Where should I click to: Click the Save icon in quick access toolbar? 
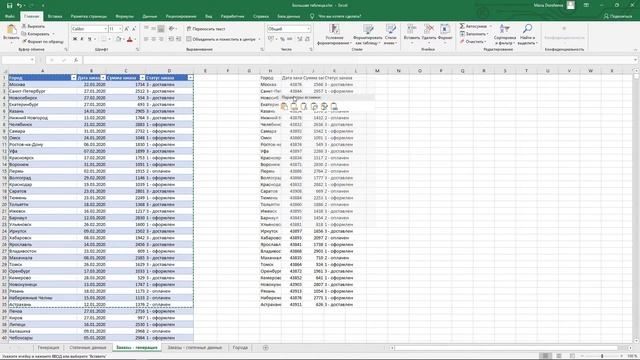point(9,5)
